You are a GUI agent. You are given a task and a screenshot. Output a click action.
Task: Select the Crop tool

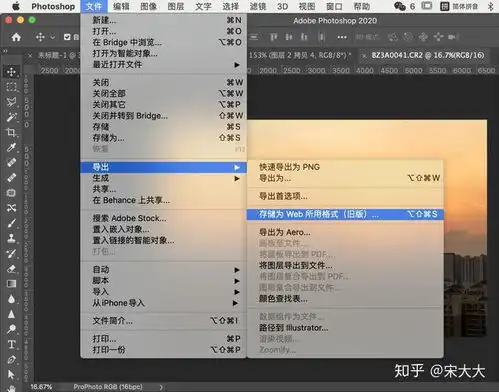coord(11,132)
